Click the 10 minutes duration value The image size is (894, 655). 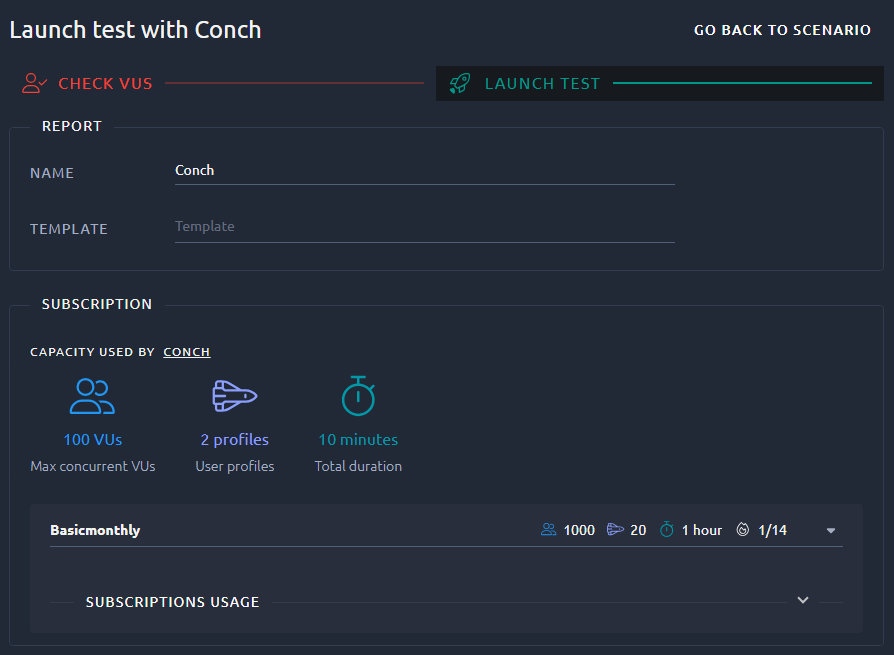(x=358, y=440)
